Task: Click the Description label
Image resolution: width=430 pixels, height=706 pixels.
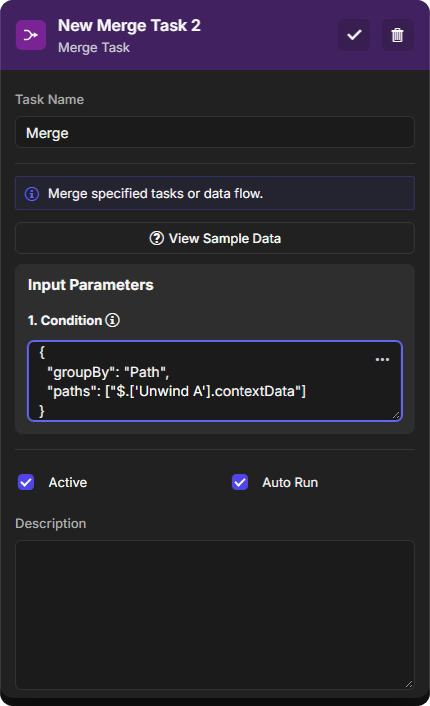Action: coord(50,524)
